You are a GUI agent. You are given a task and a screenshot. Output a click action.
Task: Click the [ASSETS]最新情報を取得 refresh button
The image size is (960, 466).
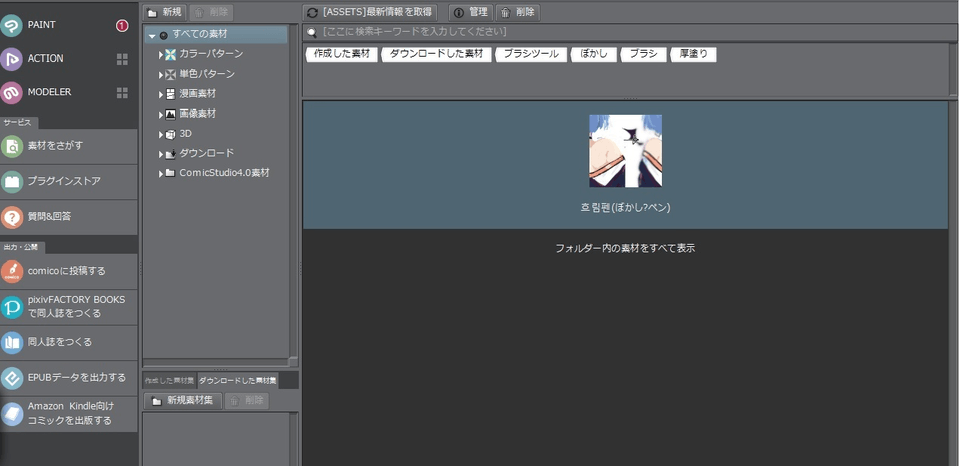(370, 12)
